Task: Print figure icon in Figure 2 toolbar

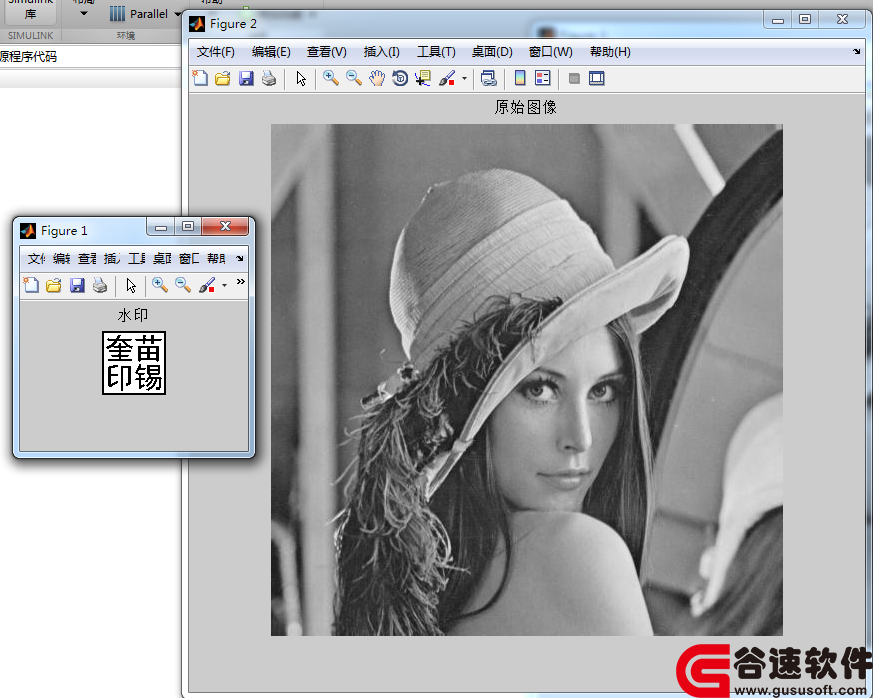Action: pos(269,78)
